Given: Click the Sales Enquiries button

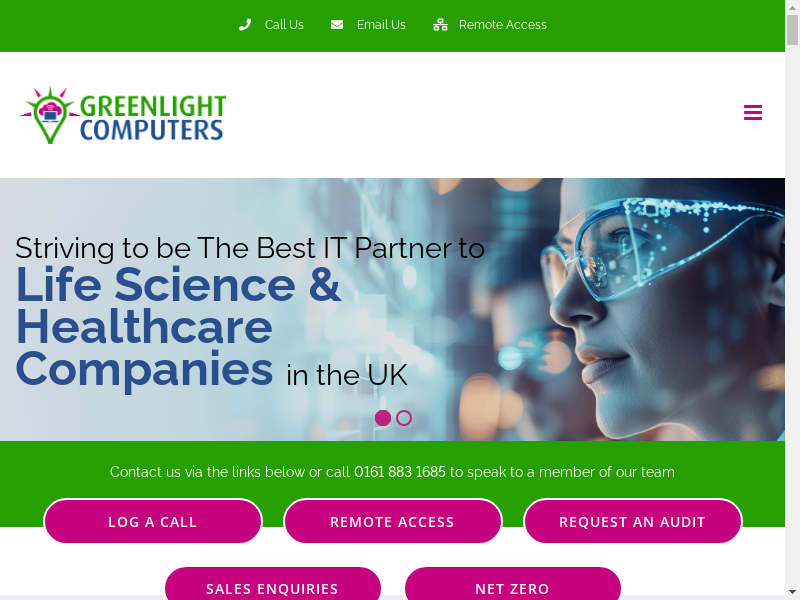Looking at the screenshot, I should [272, 585].
